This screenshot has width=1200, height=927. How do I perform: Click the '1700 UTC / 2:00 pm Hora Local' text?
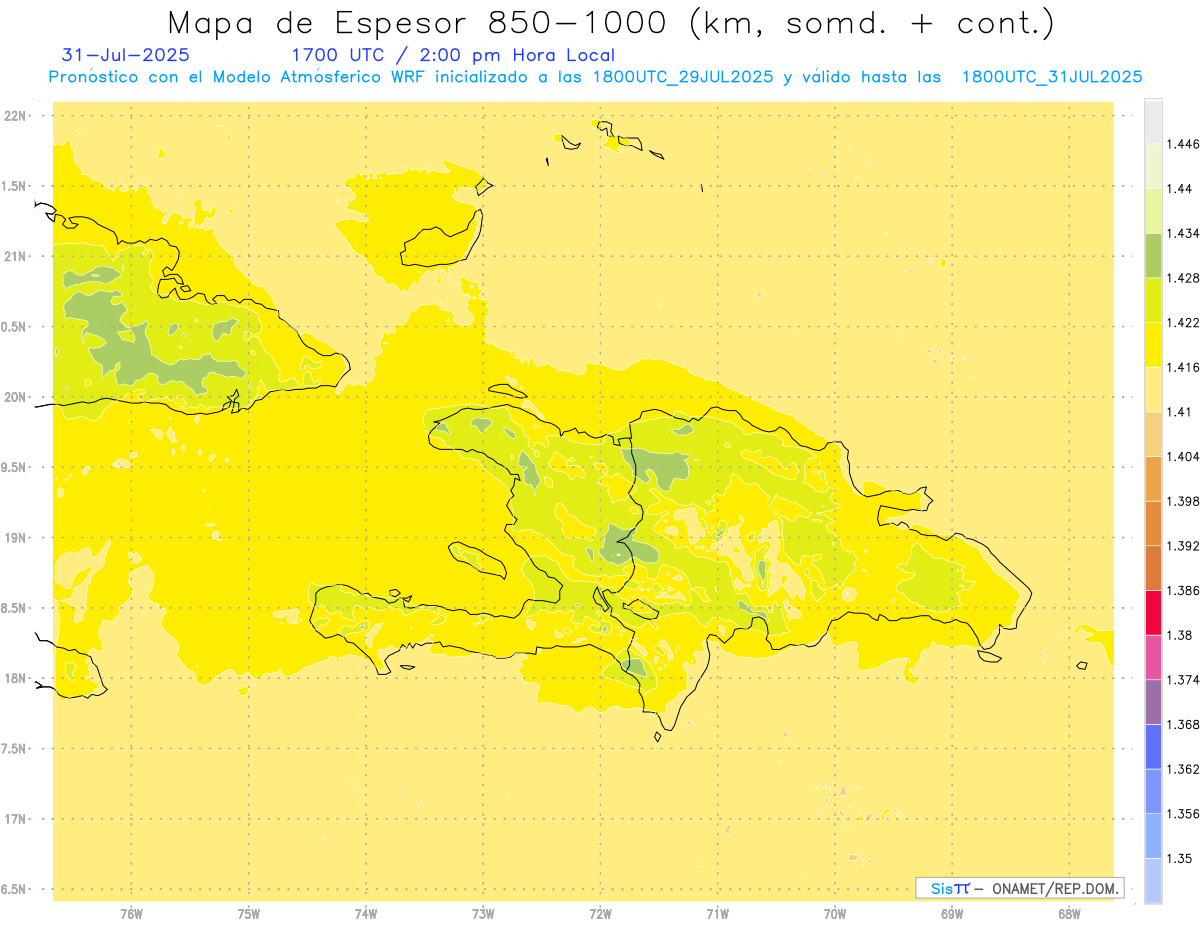click(453, 55)
